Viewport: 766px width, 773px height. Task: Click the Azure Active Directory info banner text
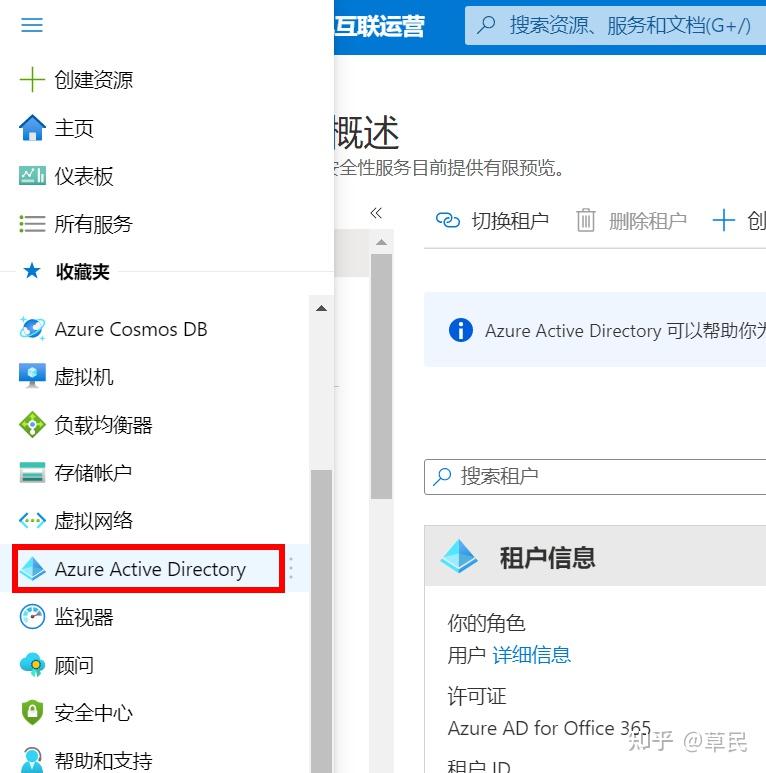coord(625,331)
